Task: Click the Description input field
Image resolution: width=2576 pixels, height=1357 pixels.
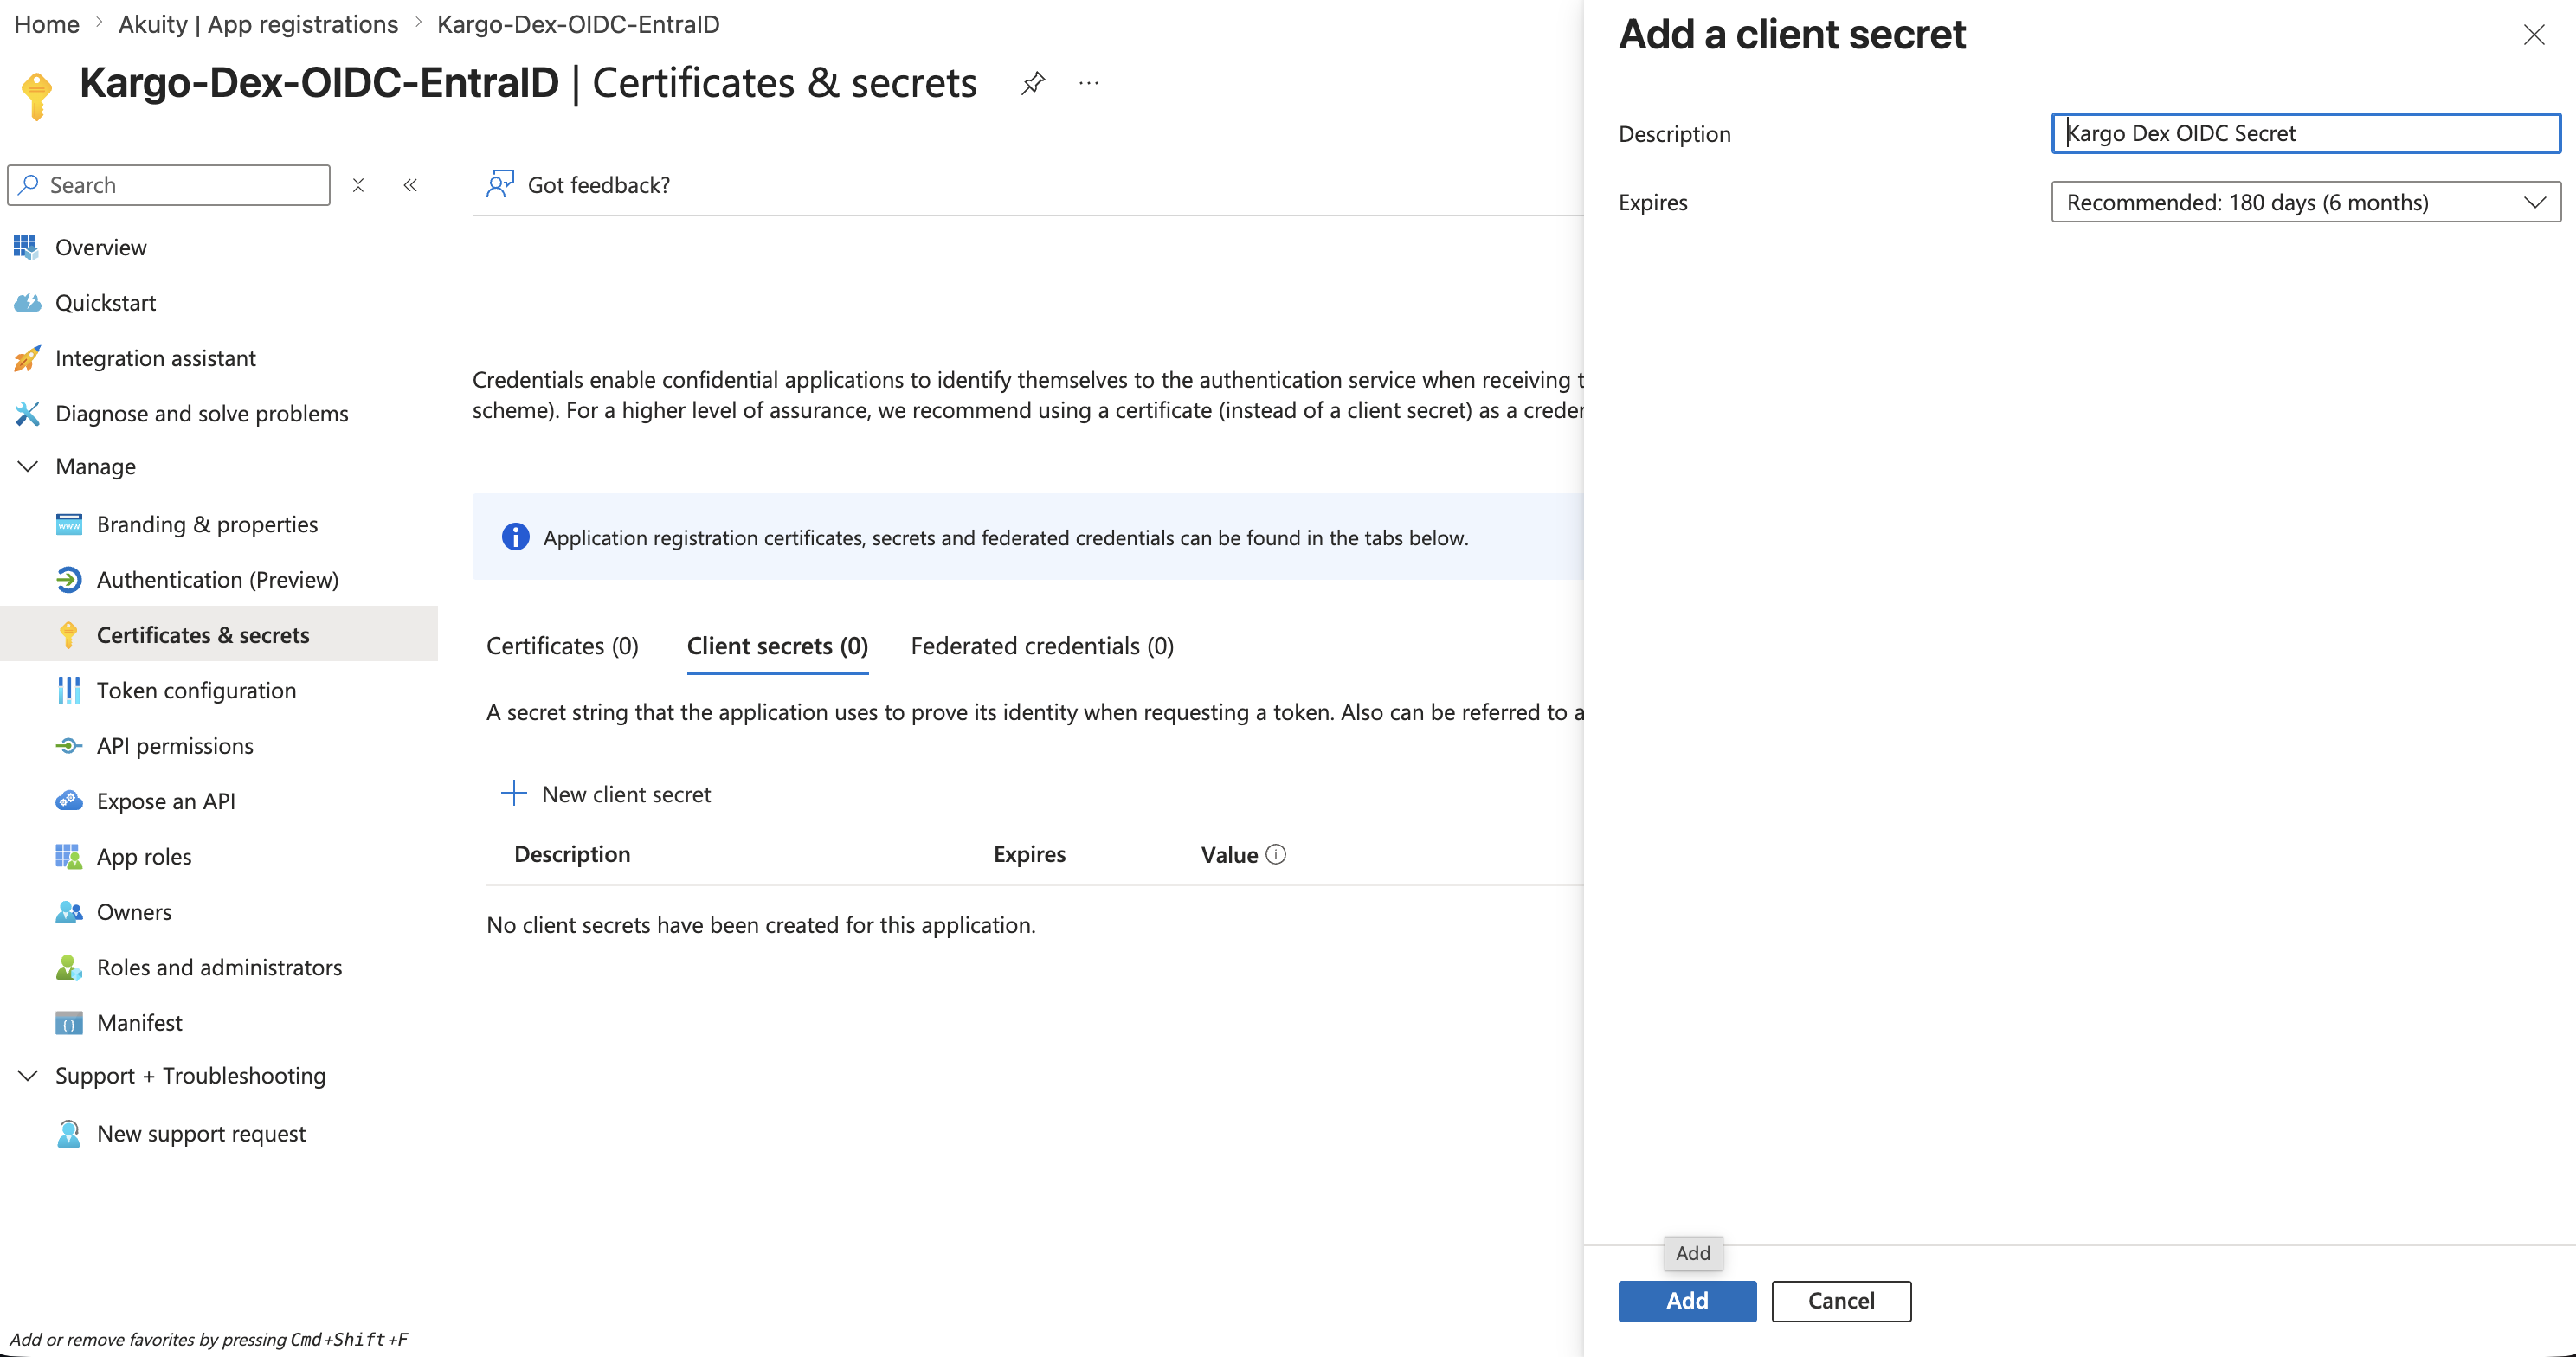Action: point(2305,133)
